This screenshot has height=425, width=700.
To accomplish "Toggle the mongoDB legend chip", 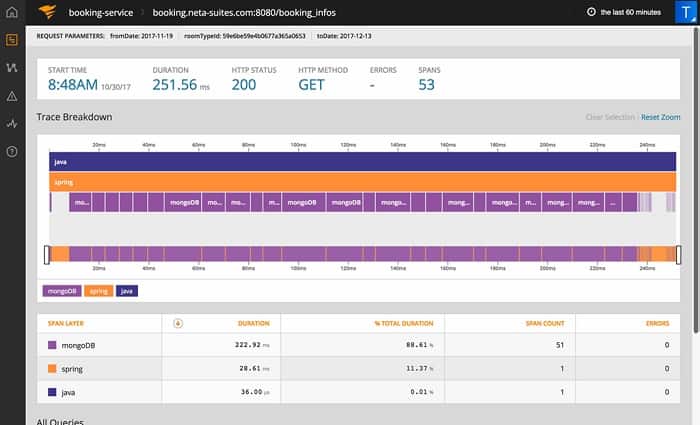I will tap(62, 291).
